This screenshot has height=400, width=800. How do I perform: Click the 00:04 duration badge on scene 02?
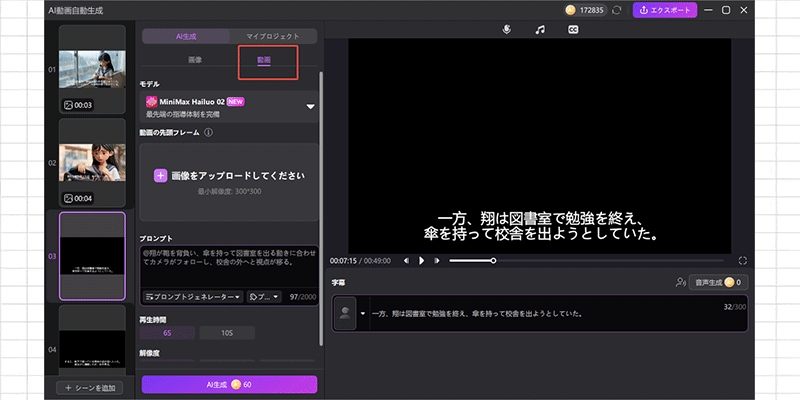78,198
